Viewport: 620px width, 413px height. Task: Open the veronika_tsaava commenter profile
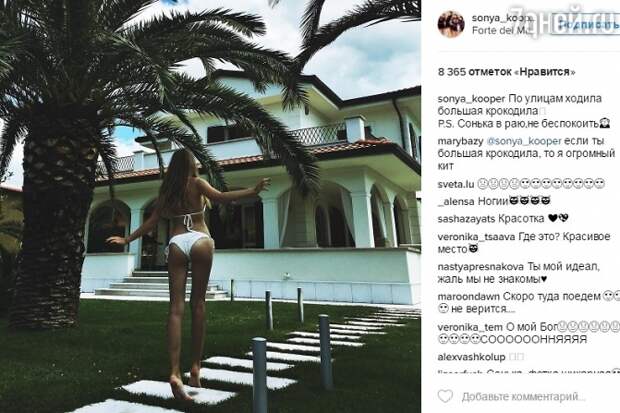(x=476, y=237)
